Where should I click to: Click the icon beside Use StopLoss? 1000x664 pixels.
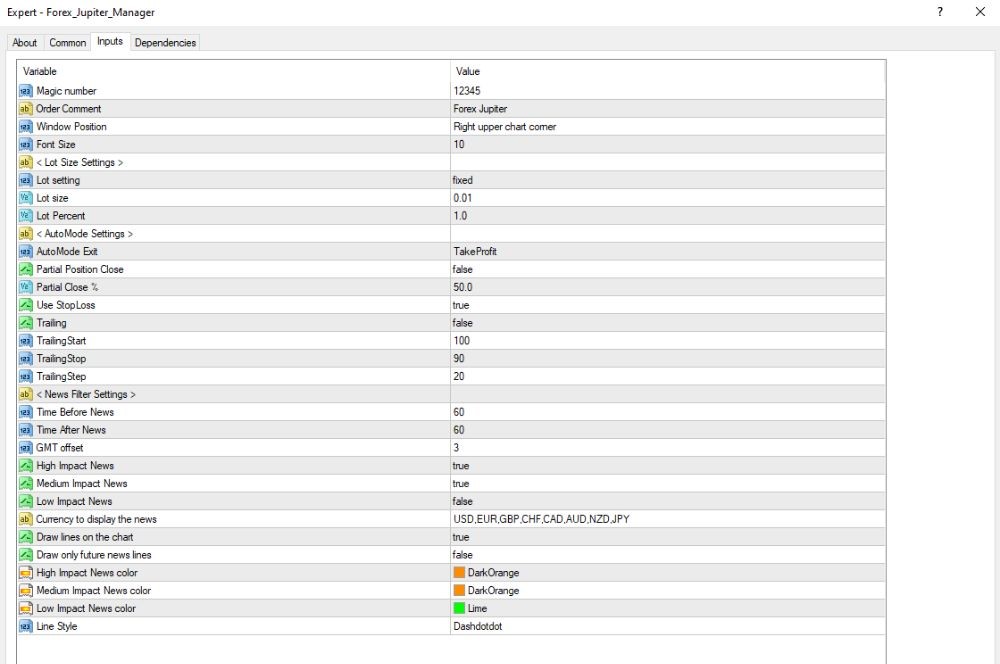[26, 306]
